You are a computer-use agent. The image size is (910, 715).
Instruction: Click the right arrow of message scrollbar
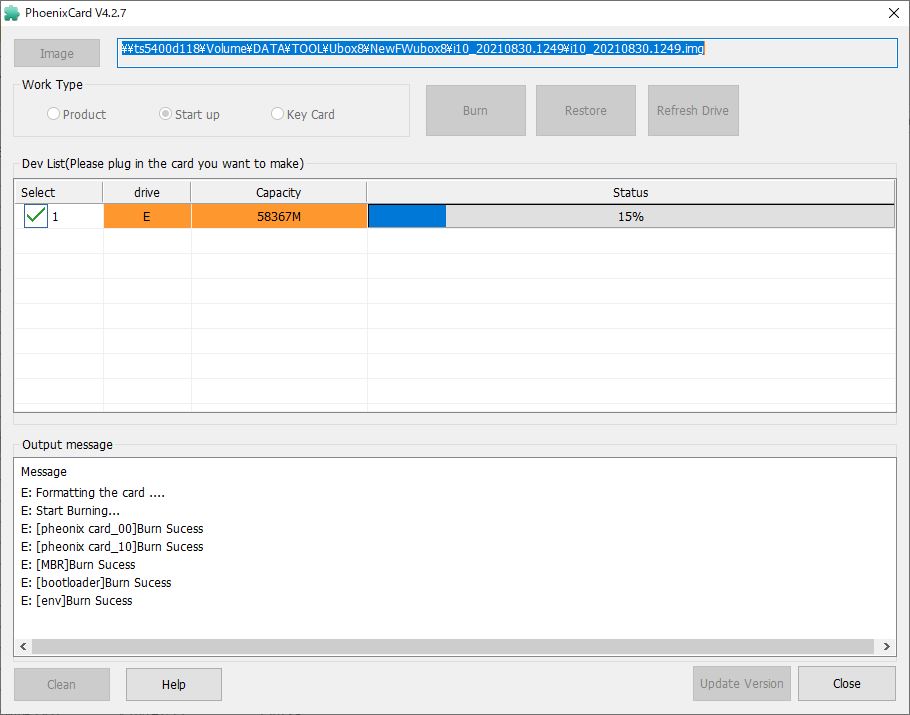[886, 647]
